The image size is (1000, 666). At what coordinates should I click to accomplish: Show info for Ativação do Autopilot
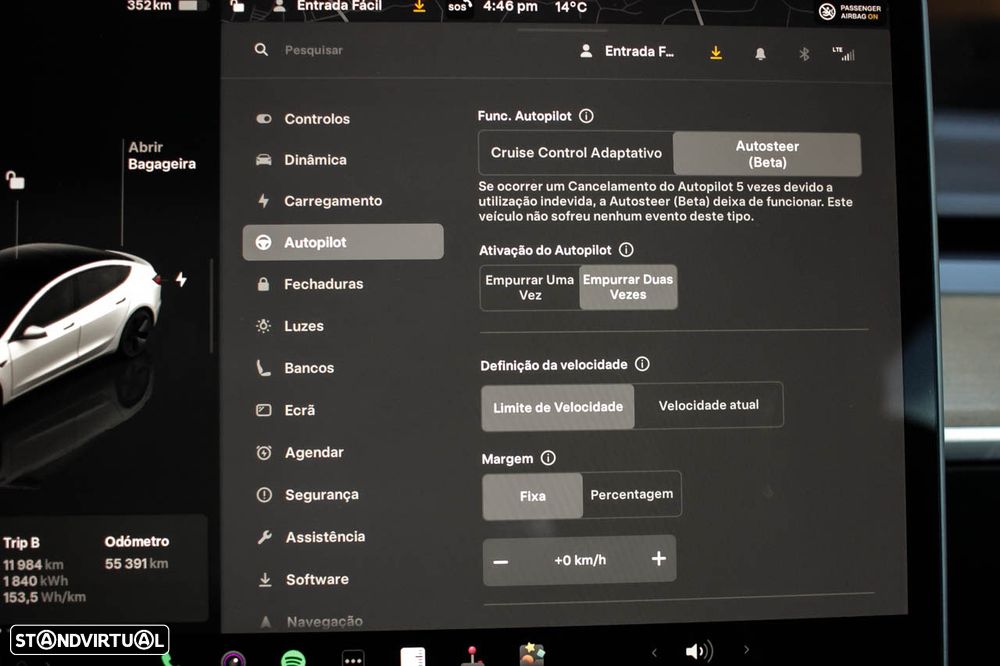tap(626, 249)
